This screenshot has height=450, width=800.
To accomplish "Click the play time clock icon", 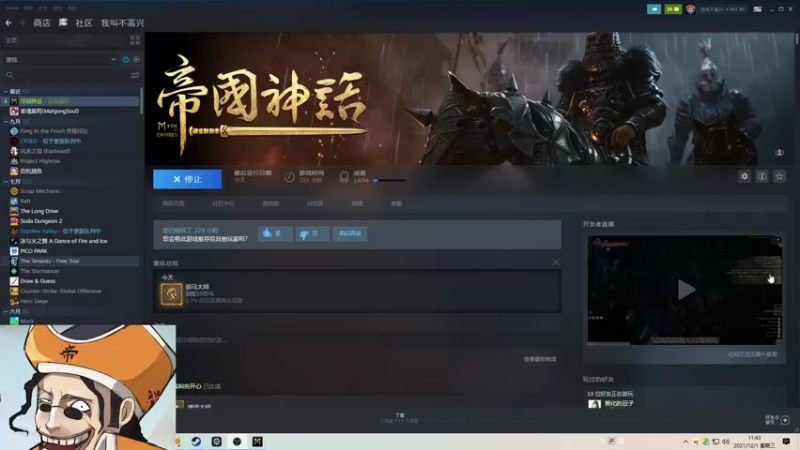I will coord(289,177).
